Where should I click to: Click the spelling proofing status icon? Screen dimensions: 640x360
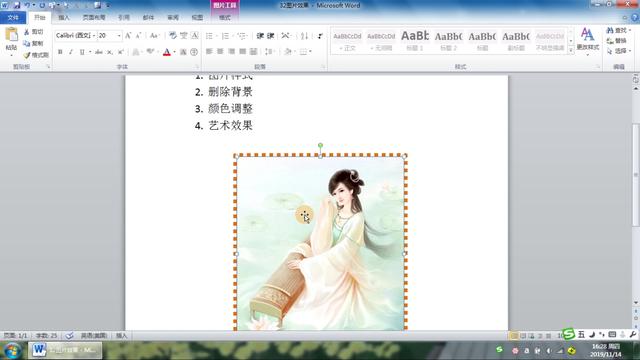(x=70, y=336)
